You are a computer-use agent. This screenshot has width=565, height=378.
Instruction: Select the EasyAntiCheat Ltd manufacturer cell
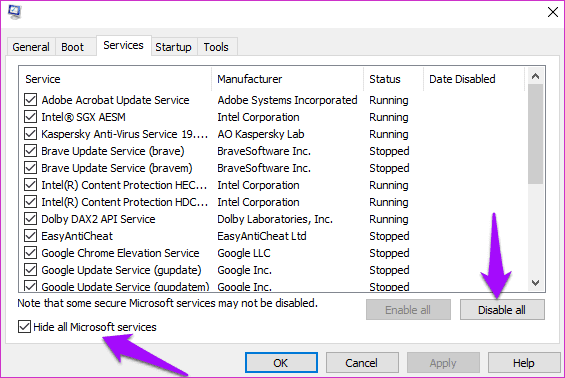(262, 236)
